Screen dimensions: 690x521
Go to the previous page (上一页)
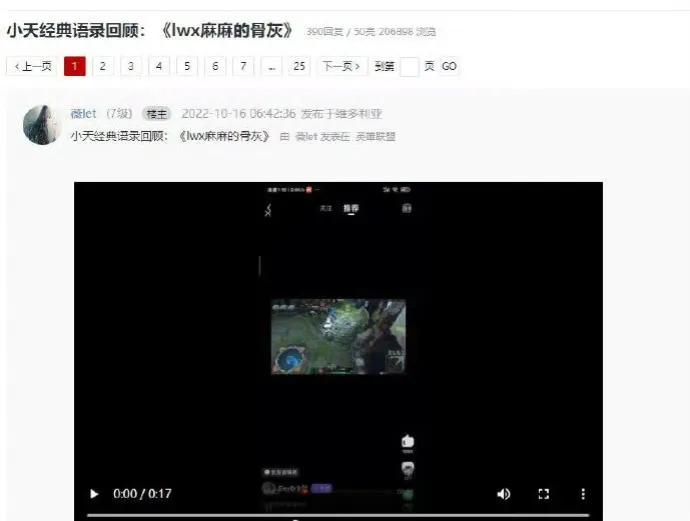(x=32, y=66)
